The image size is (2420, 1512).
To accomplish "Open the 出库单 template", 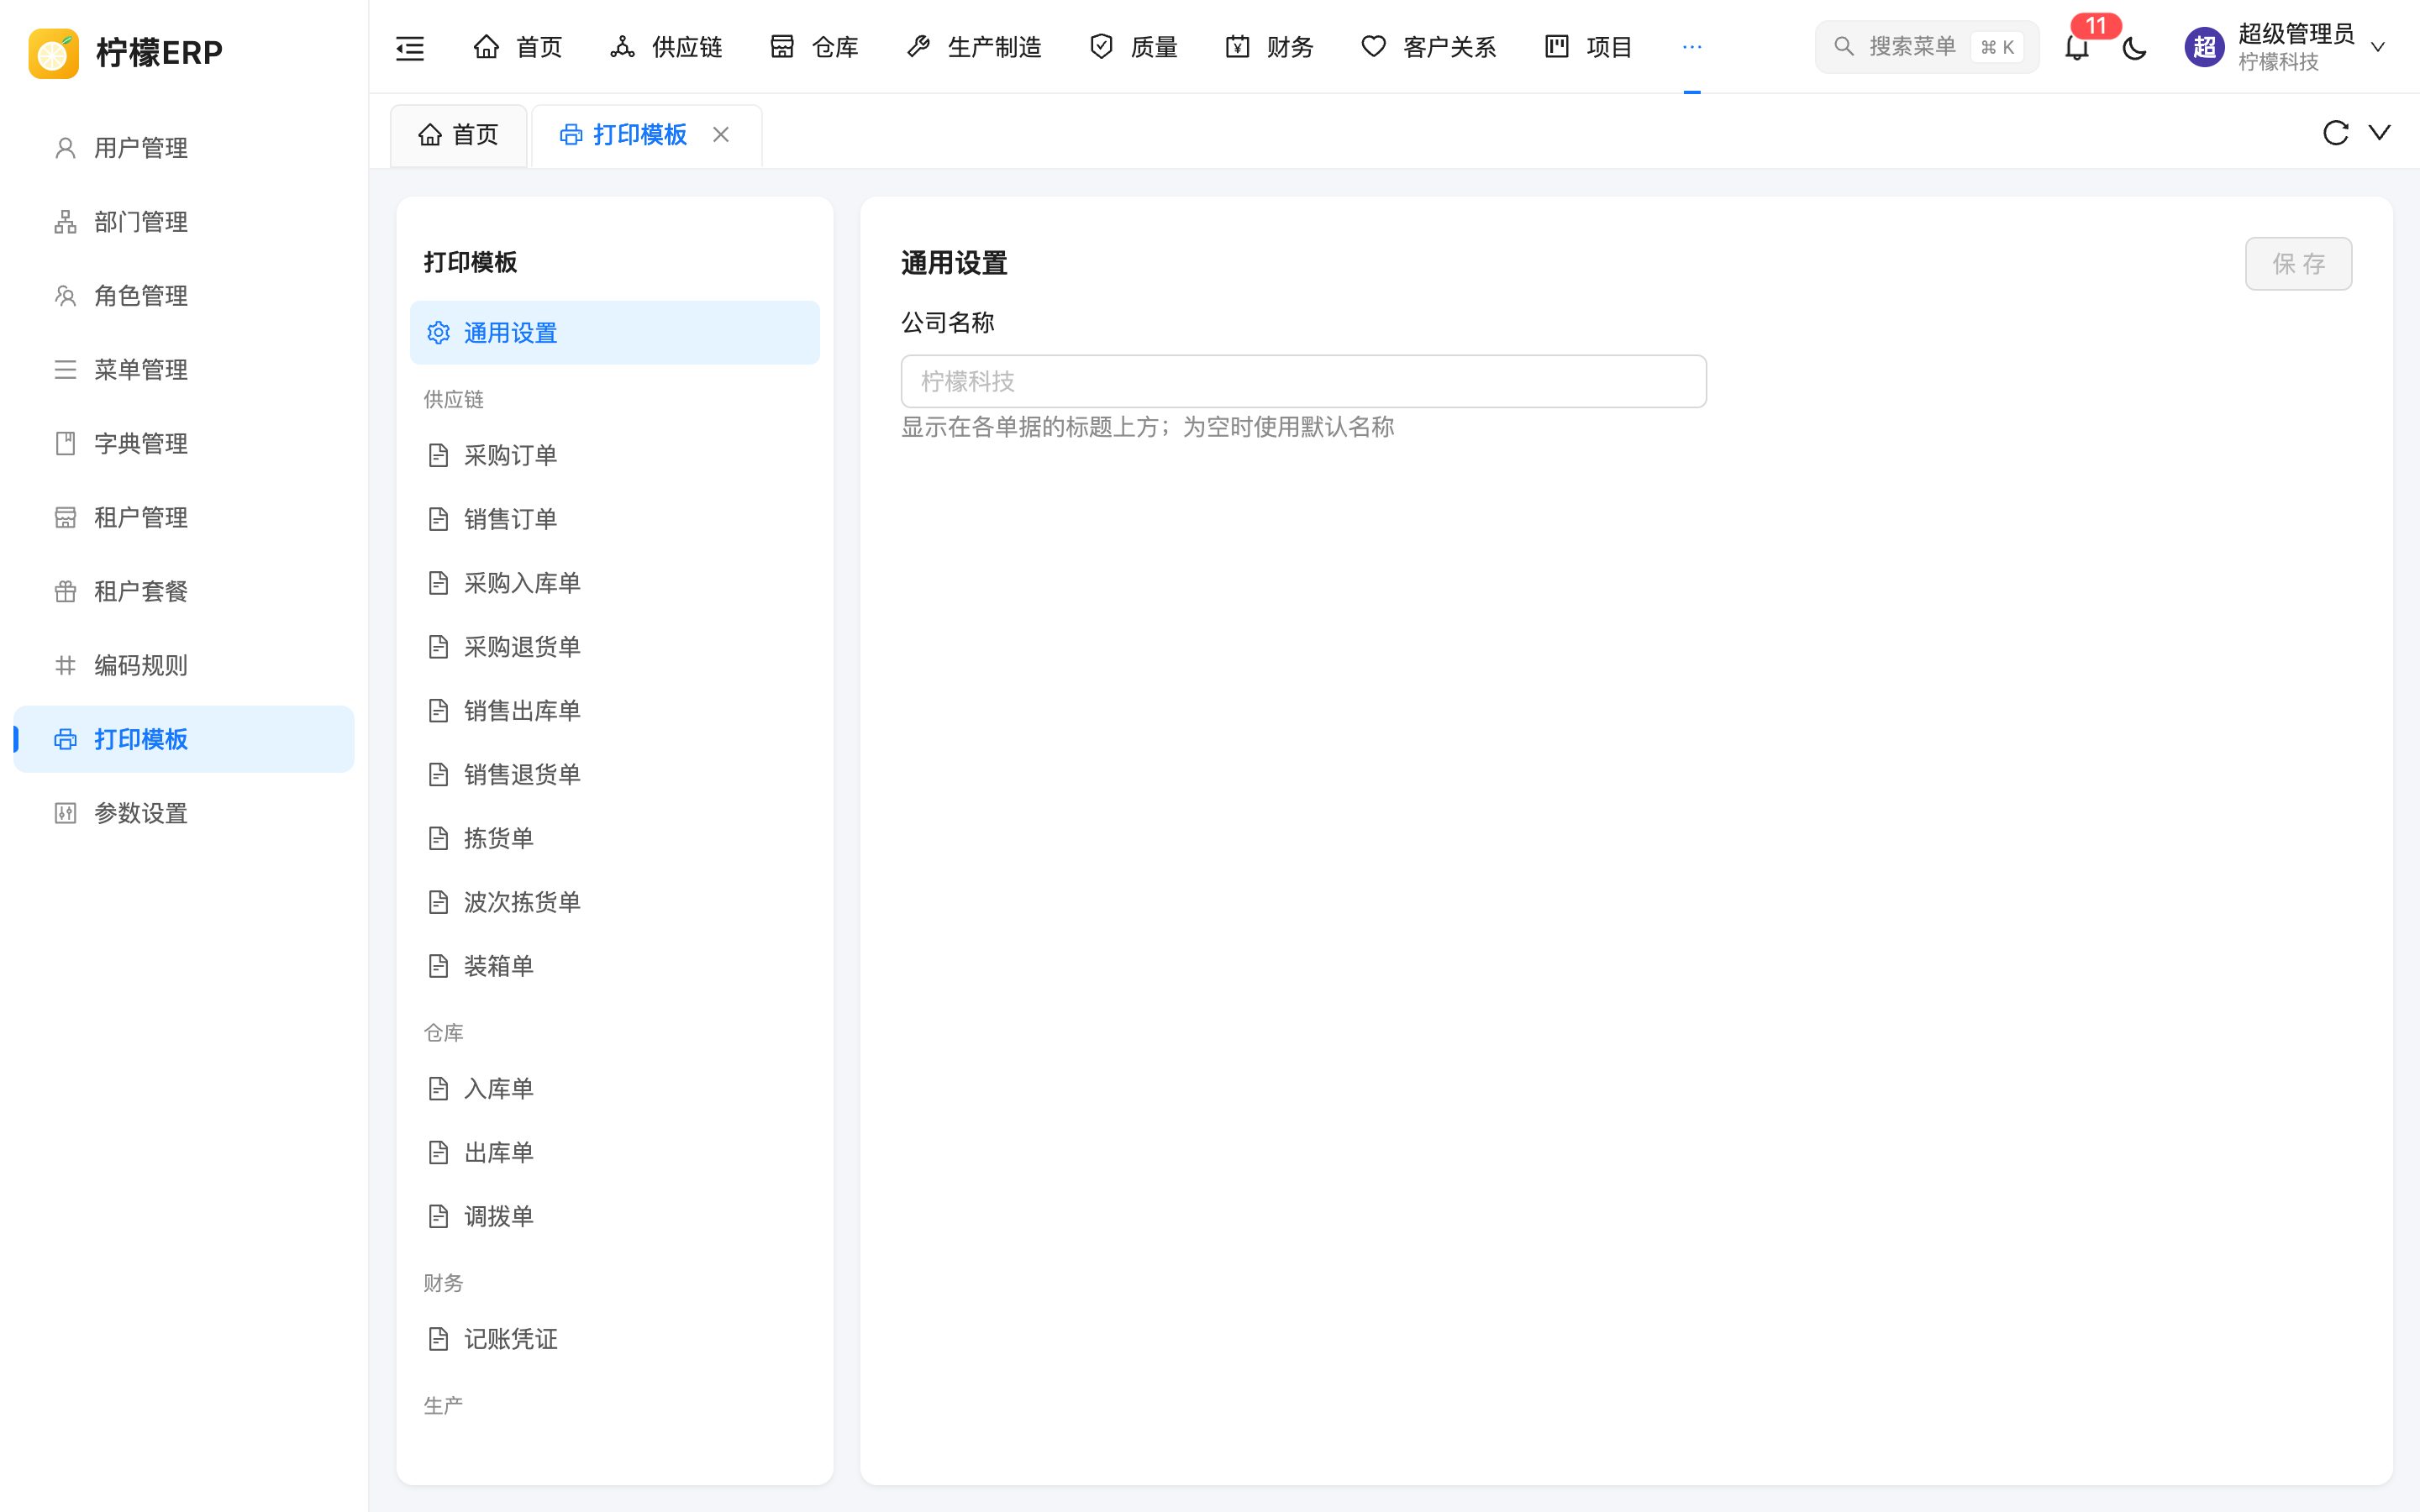I will tap(614, 1153).
